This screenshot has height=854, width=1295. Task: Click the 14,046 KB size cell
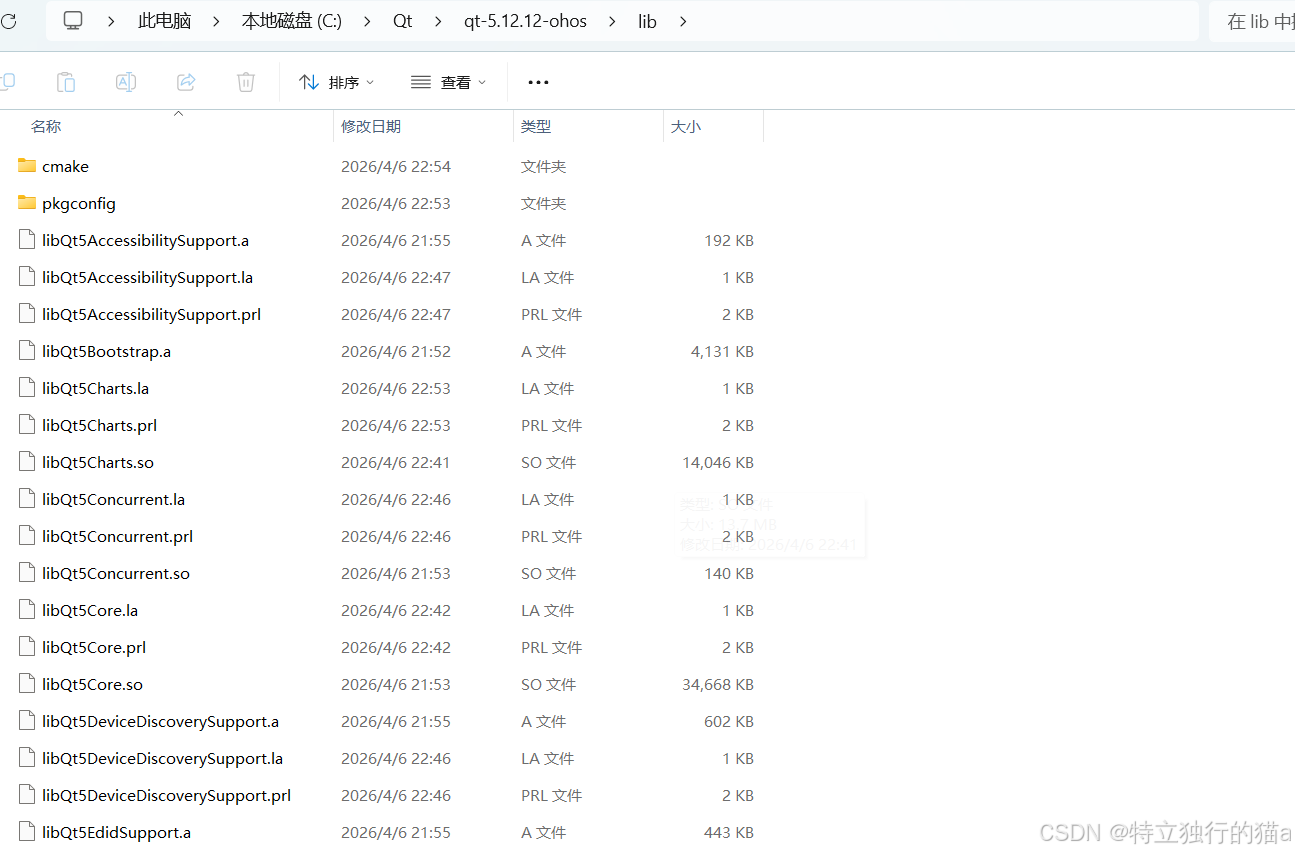tap(718, 462)
